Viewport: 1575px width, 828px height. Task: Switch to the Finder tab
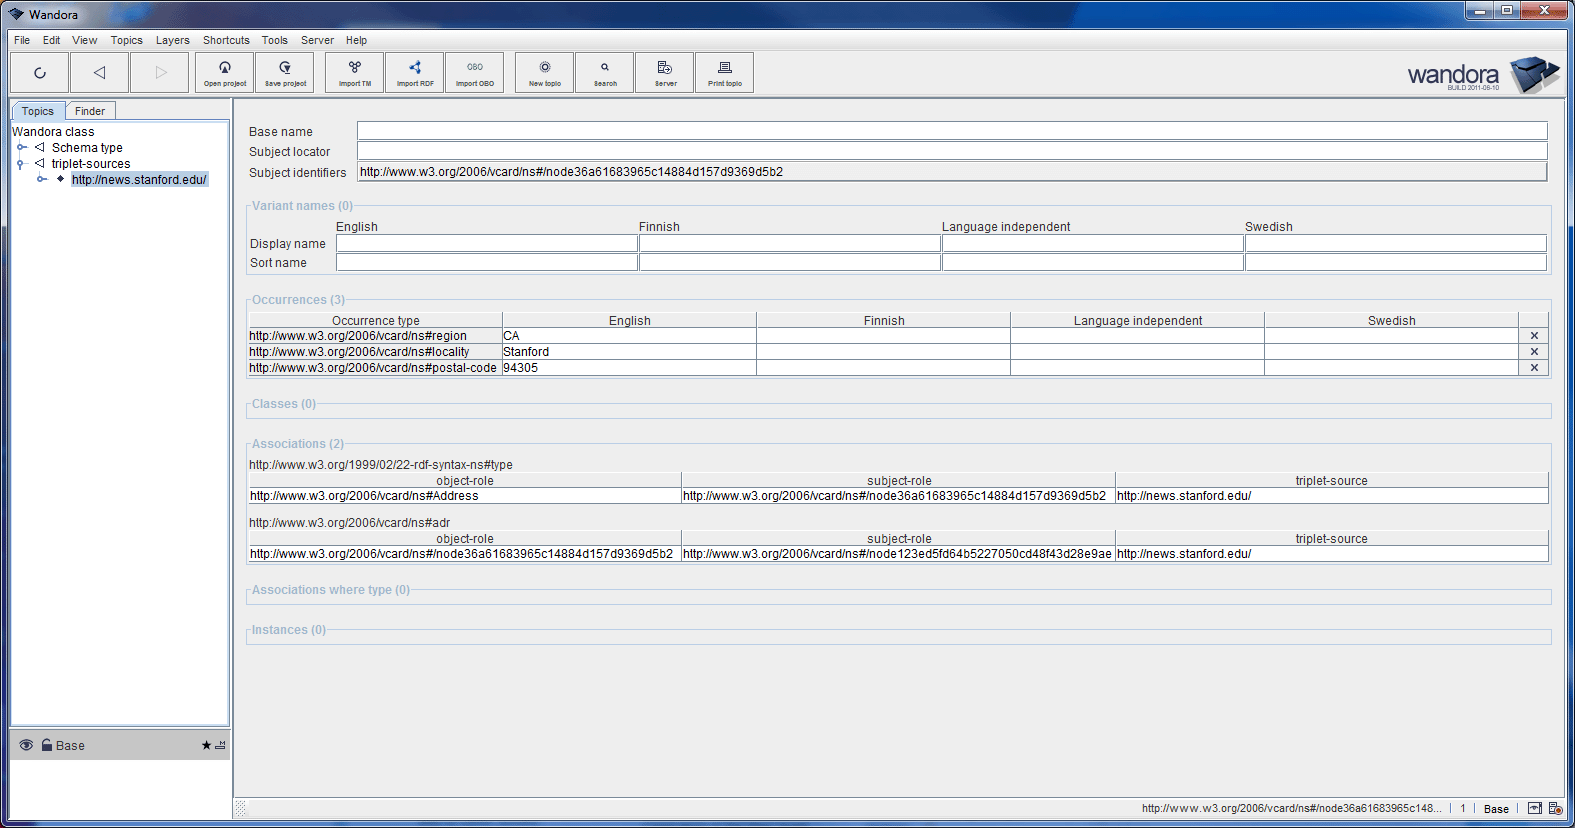[90, 111]
